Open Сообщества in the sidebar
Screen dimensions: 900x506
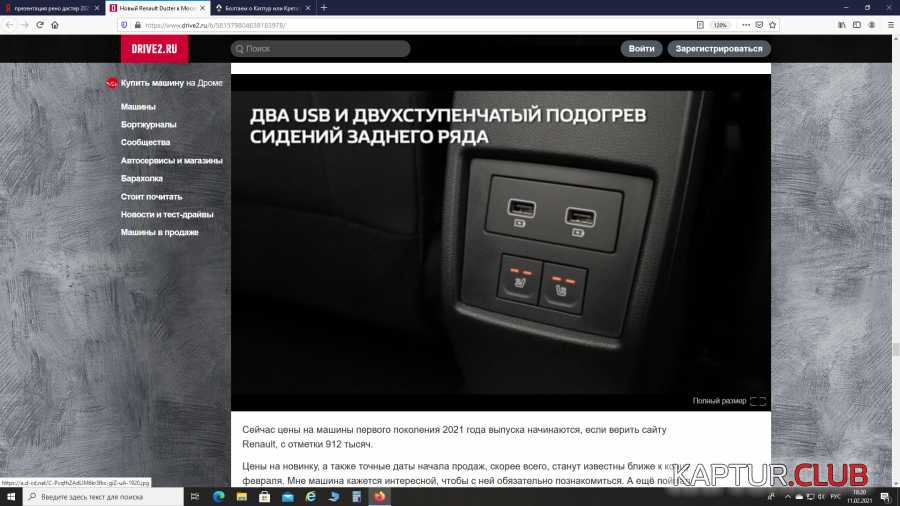[x=145, y=142]
